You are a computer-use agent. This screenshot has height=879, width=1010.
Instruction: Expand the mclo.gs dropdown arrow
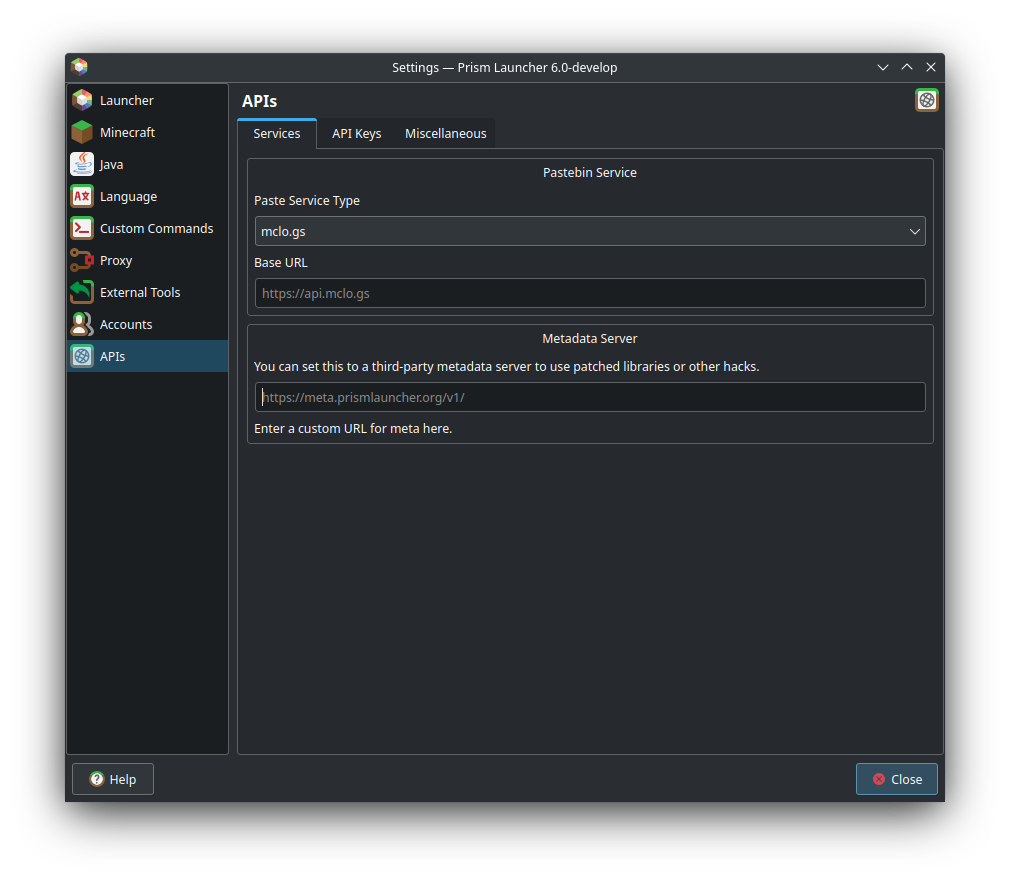(914, 231)
